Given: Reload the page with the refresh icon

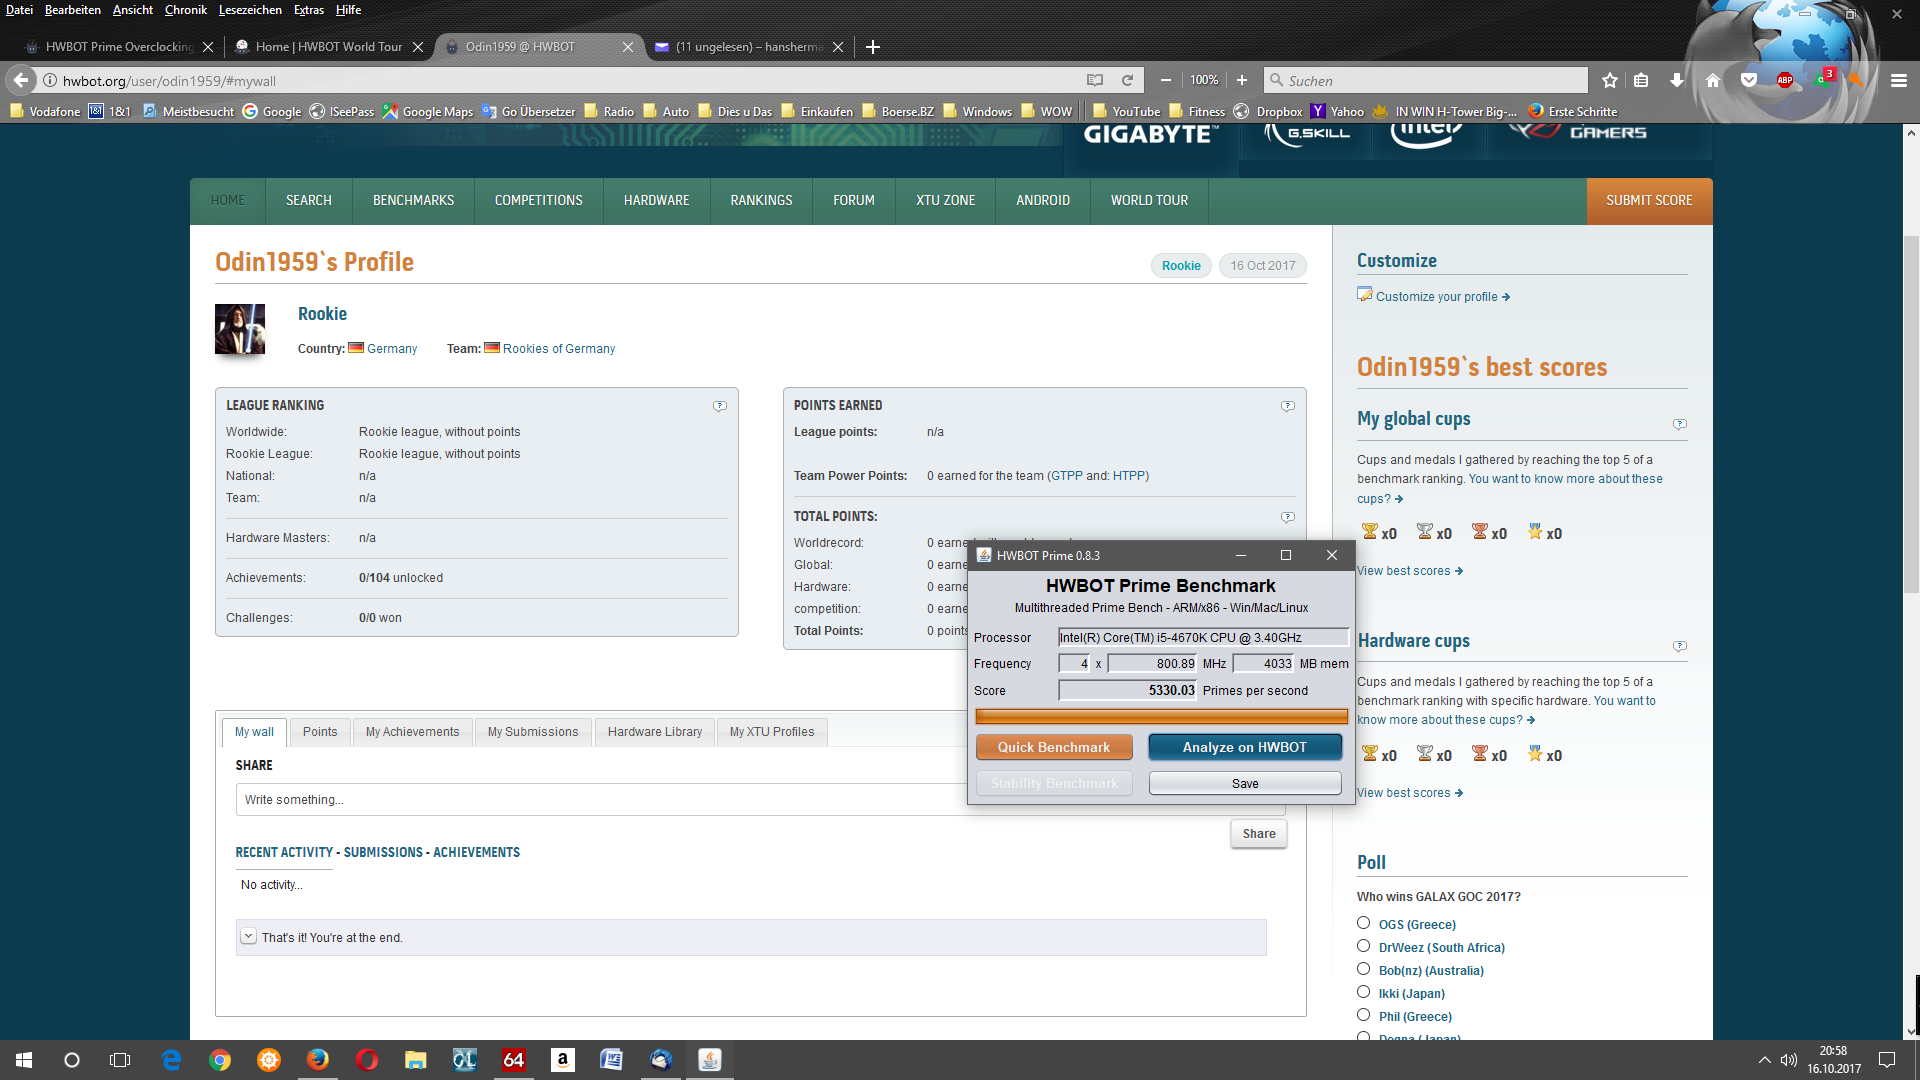Looking at the screenshot, I should (1127, 80).
